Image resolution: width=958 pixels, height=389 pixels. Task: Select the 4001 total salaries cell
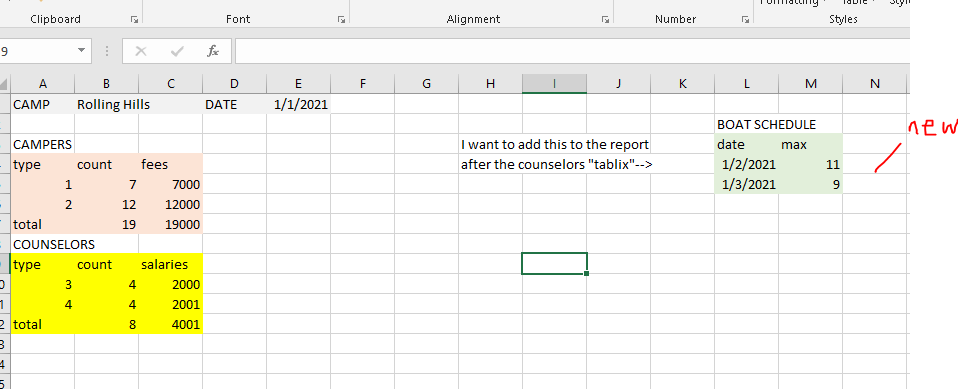pyautogui.click(x=170, y=324)
